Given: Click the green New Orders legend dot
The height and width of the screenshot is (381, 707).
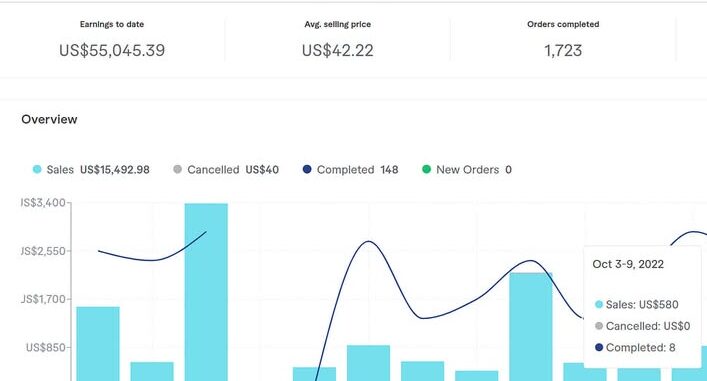Looking at the screenshot, I should click(426, 170).
